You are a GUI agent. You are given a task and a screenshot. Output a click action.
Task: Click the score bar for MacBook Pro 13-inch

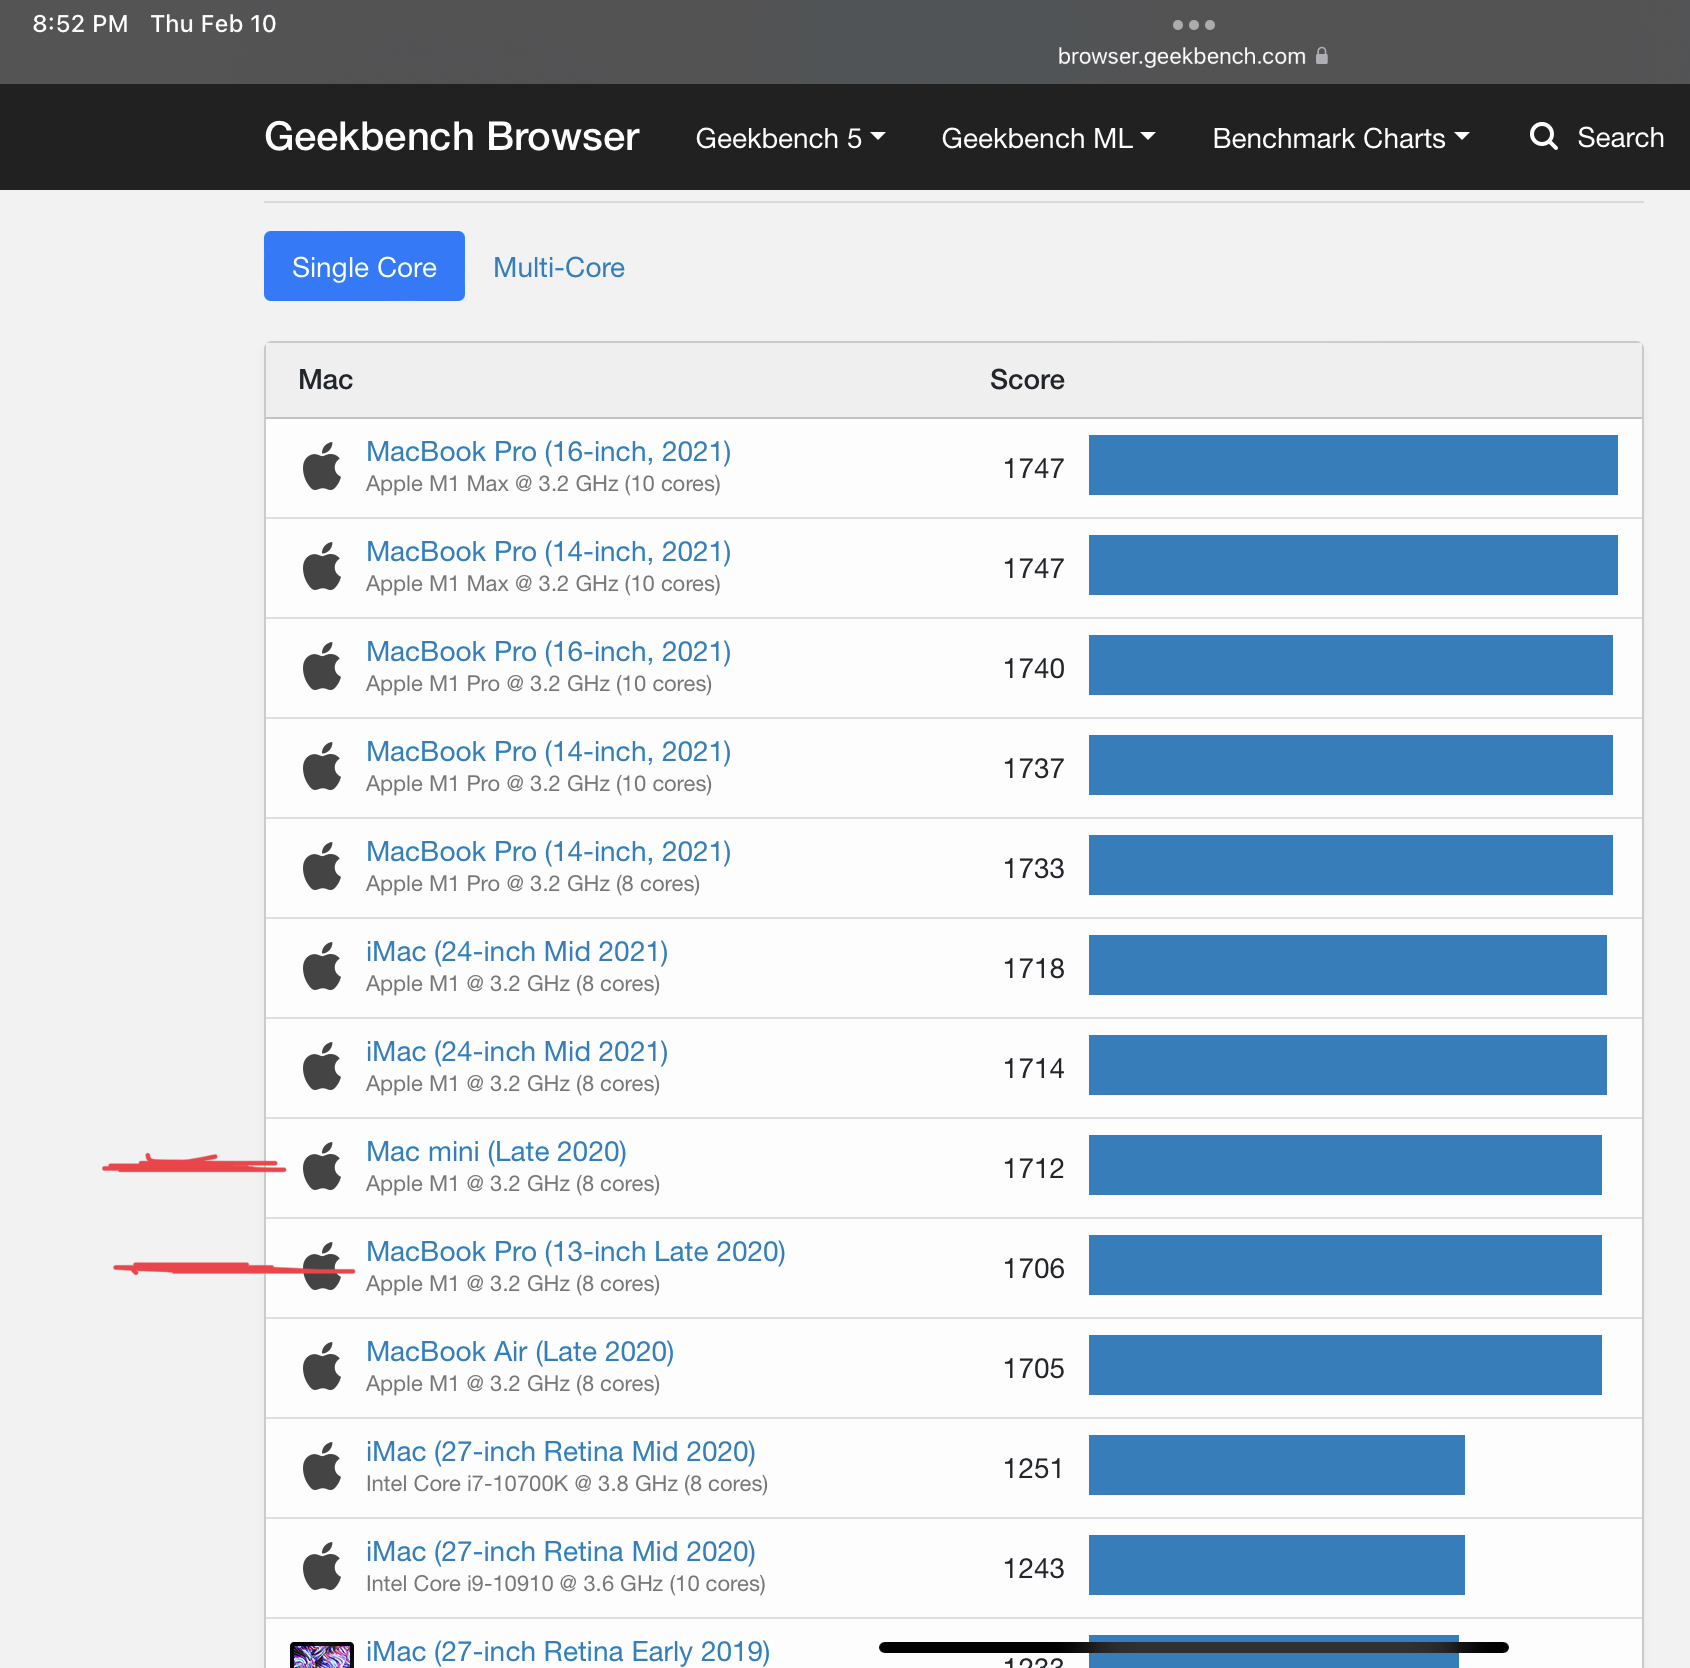pos(1345,1265)
